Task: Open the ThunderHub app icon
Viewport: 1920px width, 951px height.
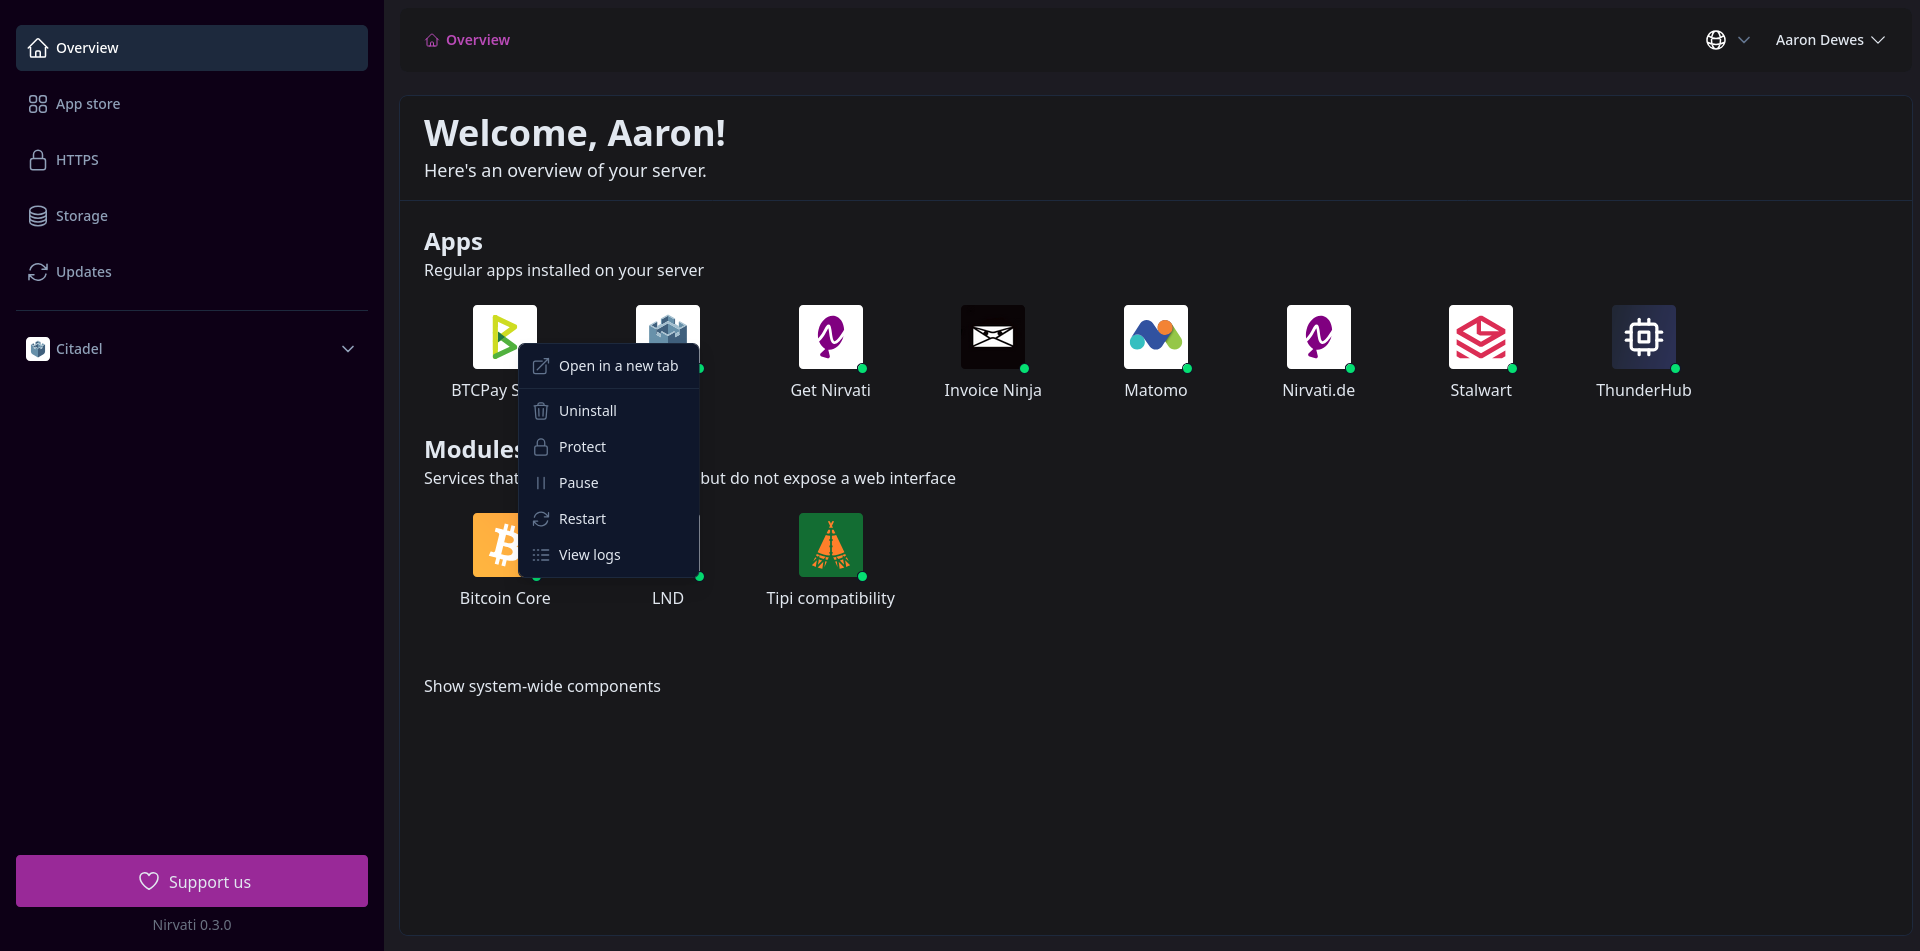Action: (1643, 337)
